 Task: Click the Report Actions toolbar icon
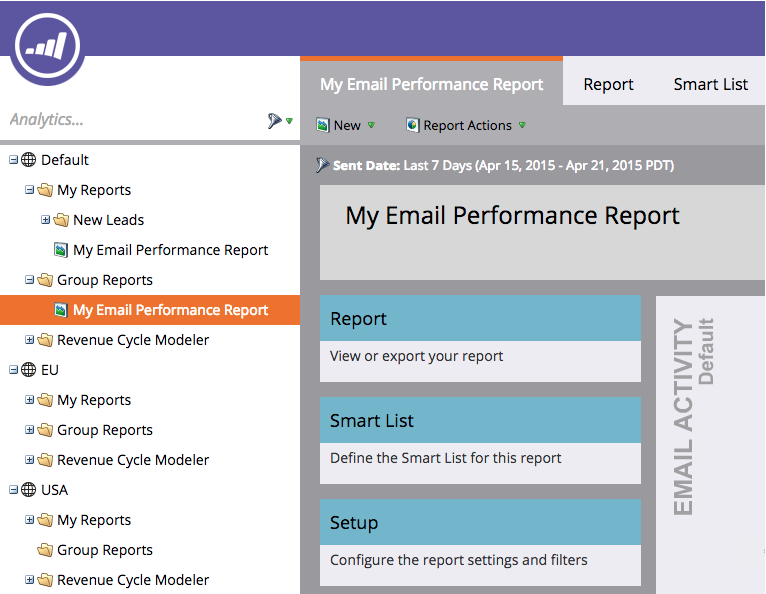point(412,125)
